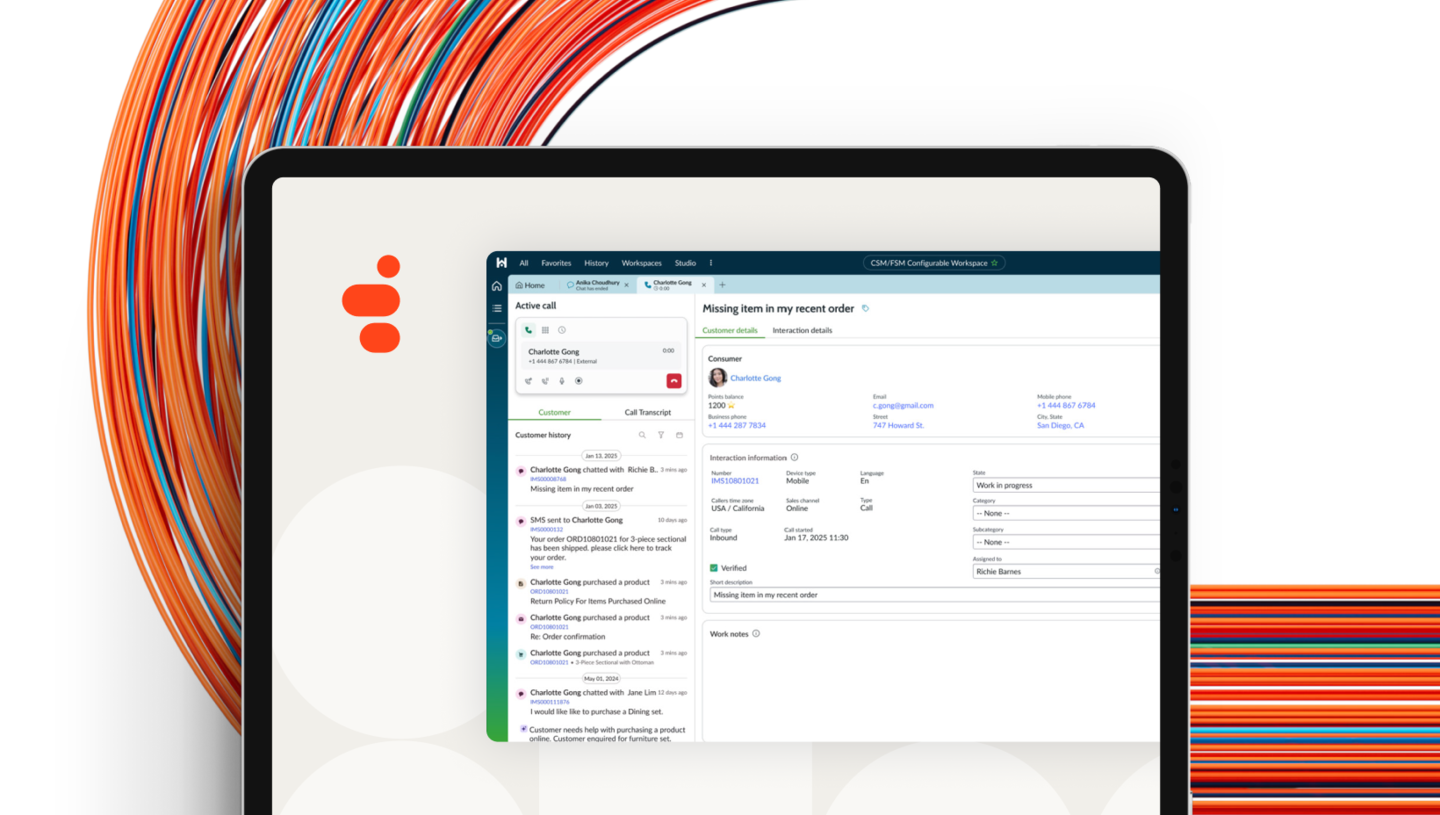Put the active call on hold
This screenshot has height=815, width=1440.
(545, 381)
